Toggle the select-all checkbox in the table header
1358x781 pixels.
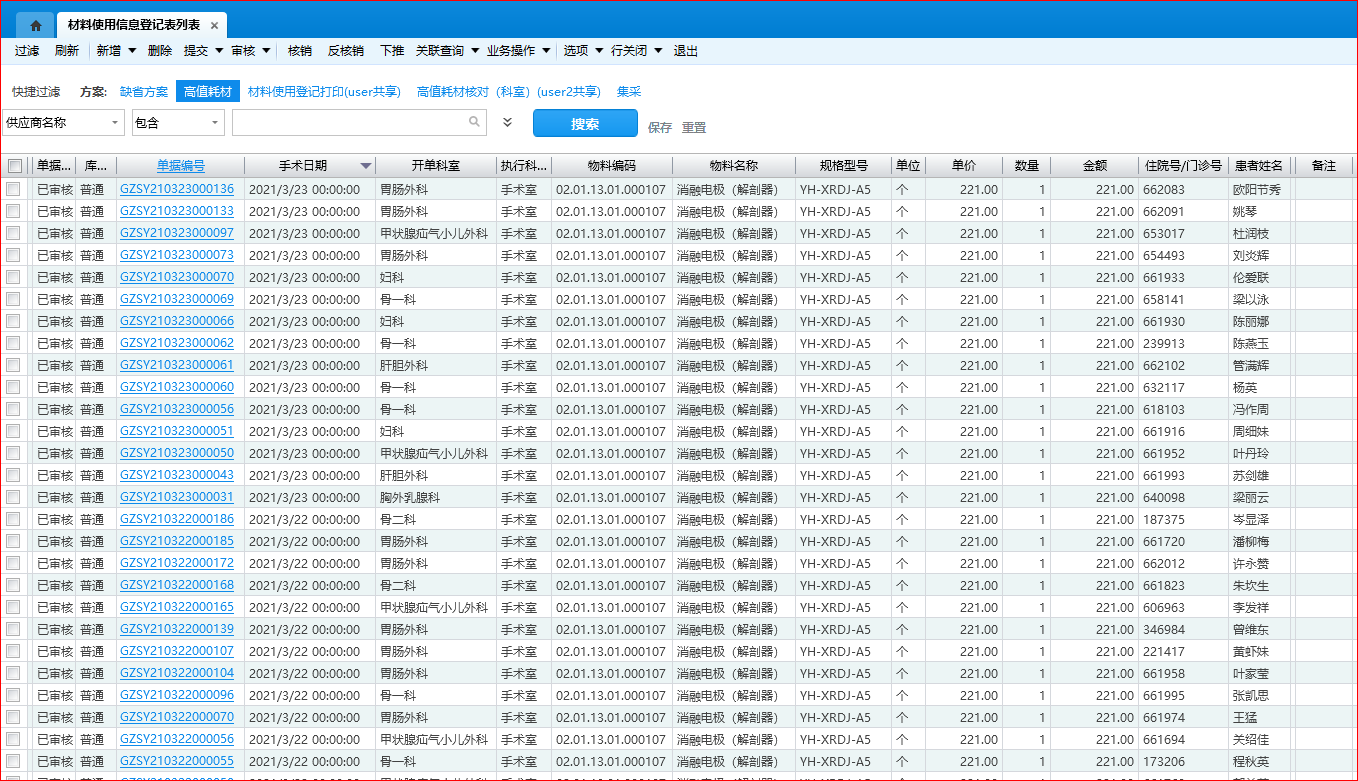pyautogui.click(x=14, y=166)
